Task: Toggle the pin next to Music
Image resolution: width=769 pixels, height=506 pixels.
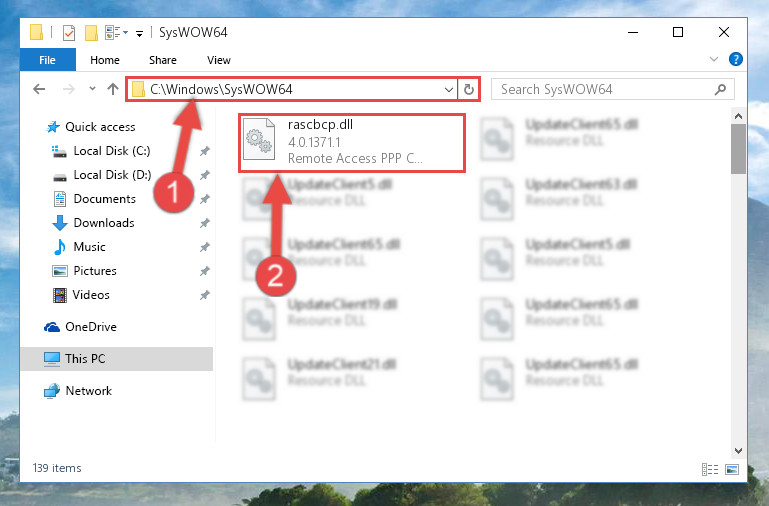Action: coord(205,247)
